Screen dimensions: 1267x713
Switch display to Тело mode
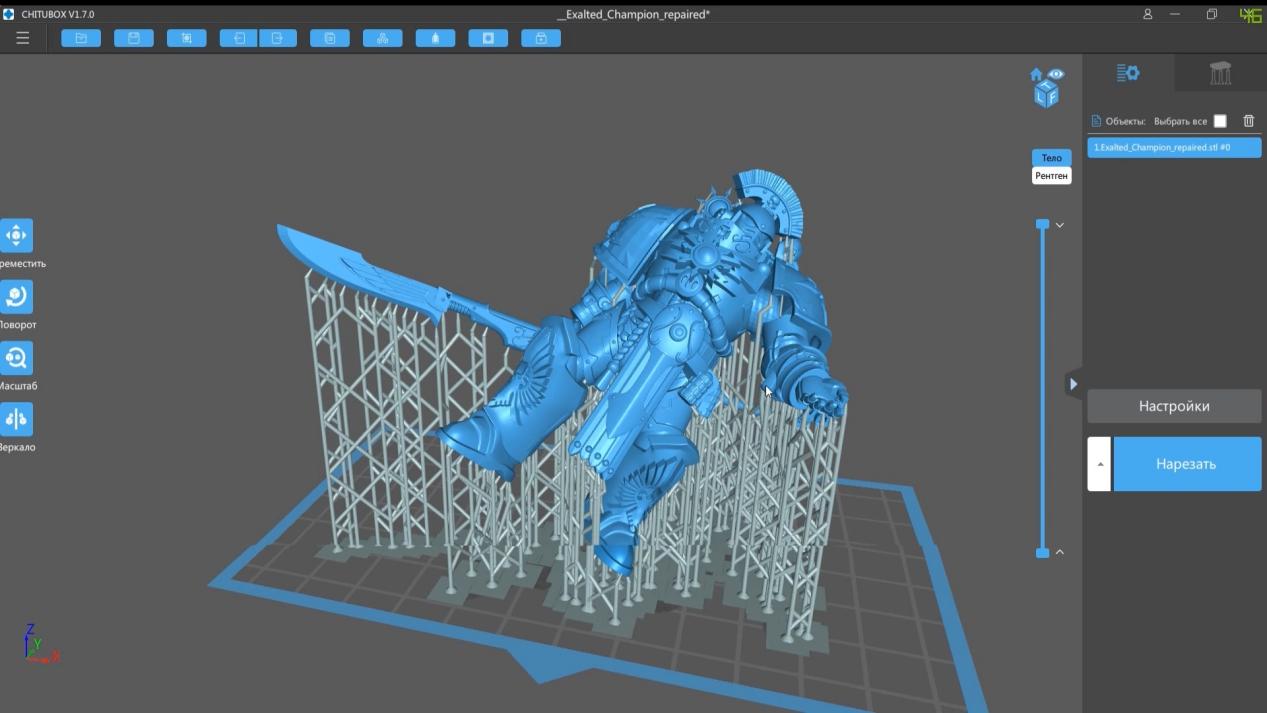click(1051, 157)
